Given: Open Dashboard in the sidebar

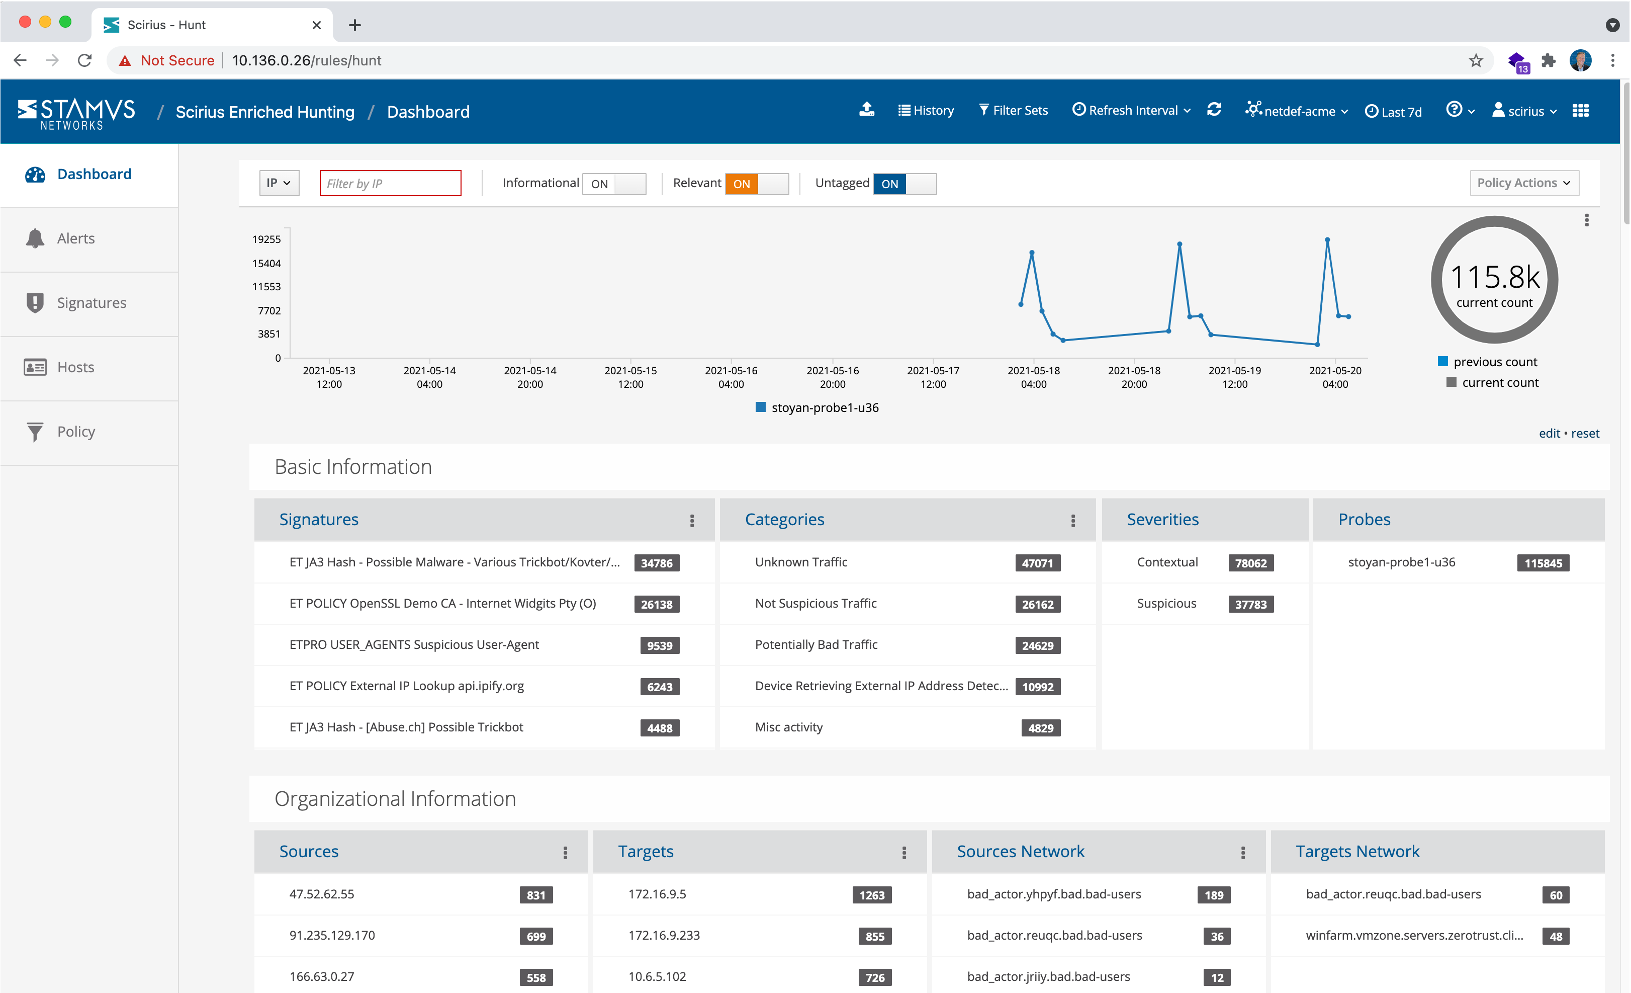Looking at the screenshot, I should 89,175.
